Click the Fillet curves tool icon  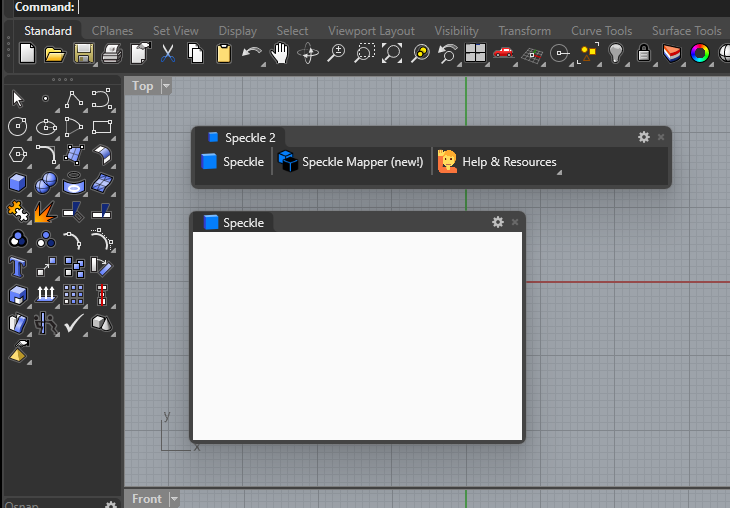46,155
